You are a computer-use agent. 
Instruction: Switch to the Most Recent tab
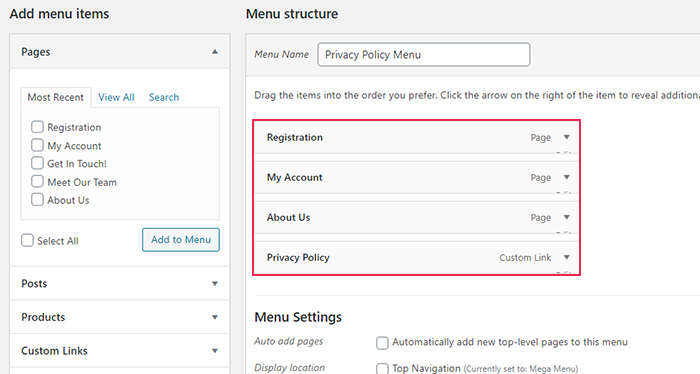tap(56, 97)
